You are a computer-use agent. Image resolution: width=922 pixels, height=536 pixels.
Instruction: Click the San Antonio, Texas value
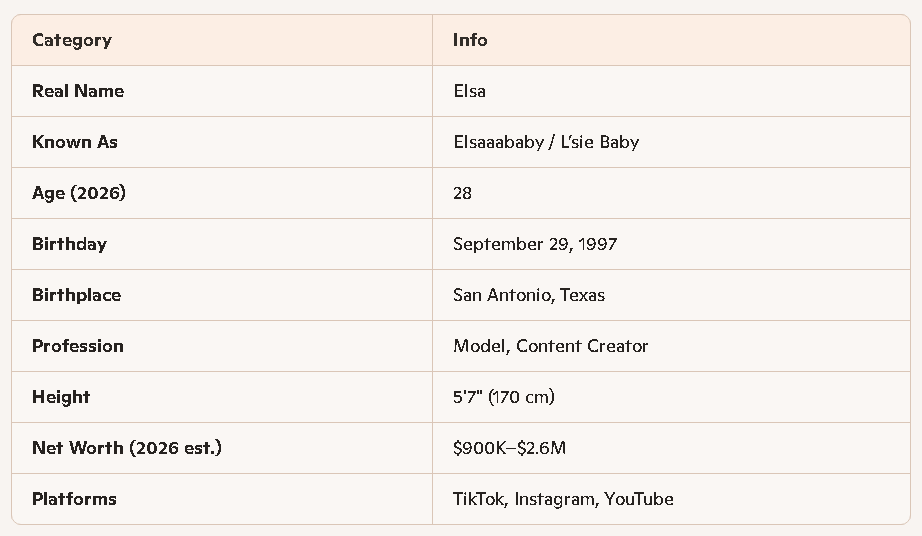tap(529, 295)
